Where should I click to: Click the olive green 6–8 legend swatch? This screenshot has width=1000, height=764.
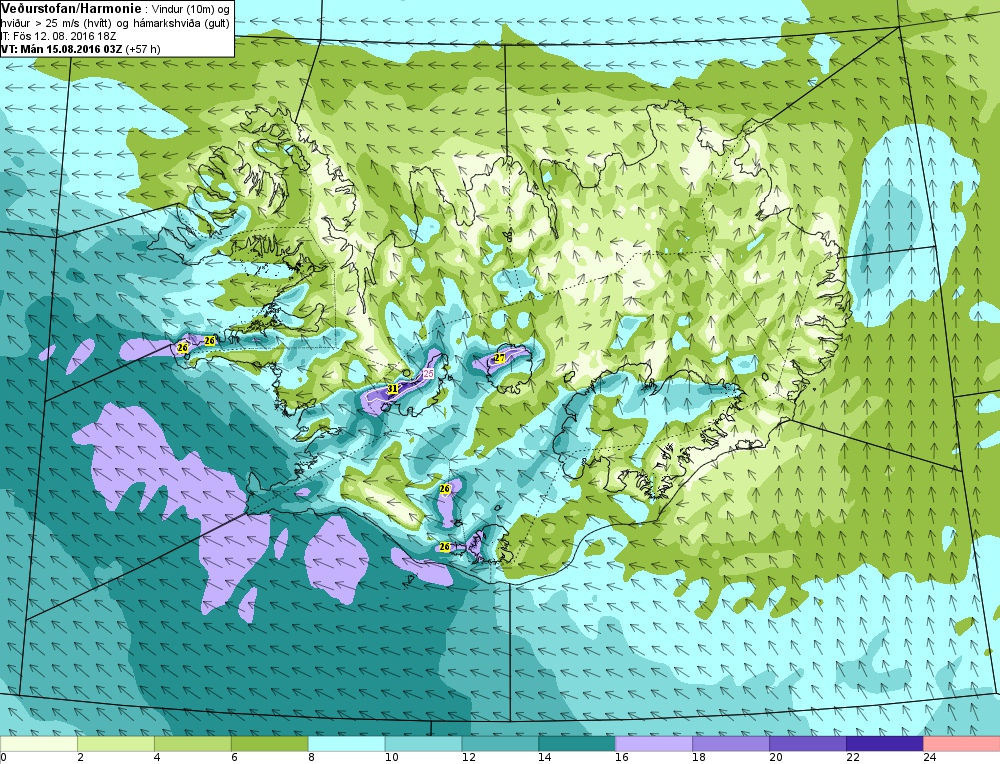tap(269, 744)
